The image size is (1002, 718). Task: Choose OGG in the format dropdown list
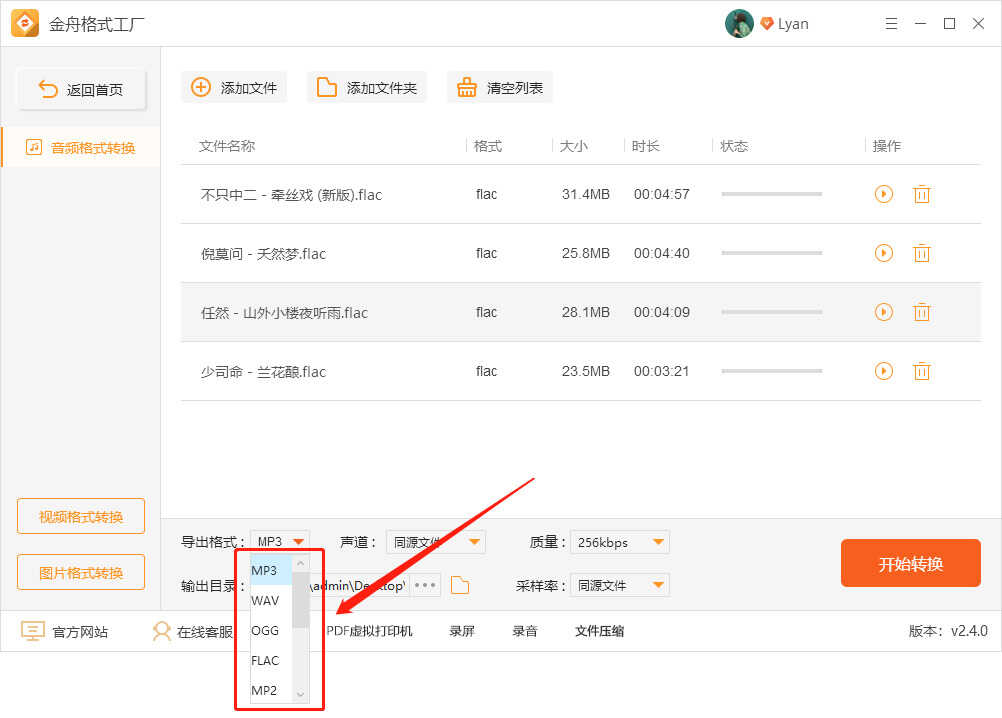click(266, 631)
